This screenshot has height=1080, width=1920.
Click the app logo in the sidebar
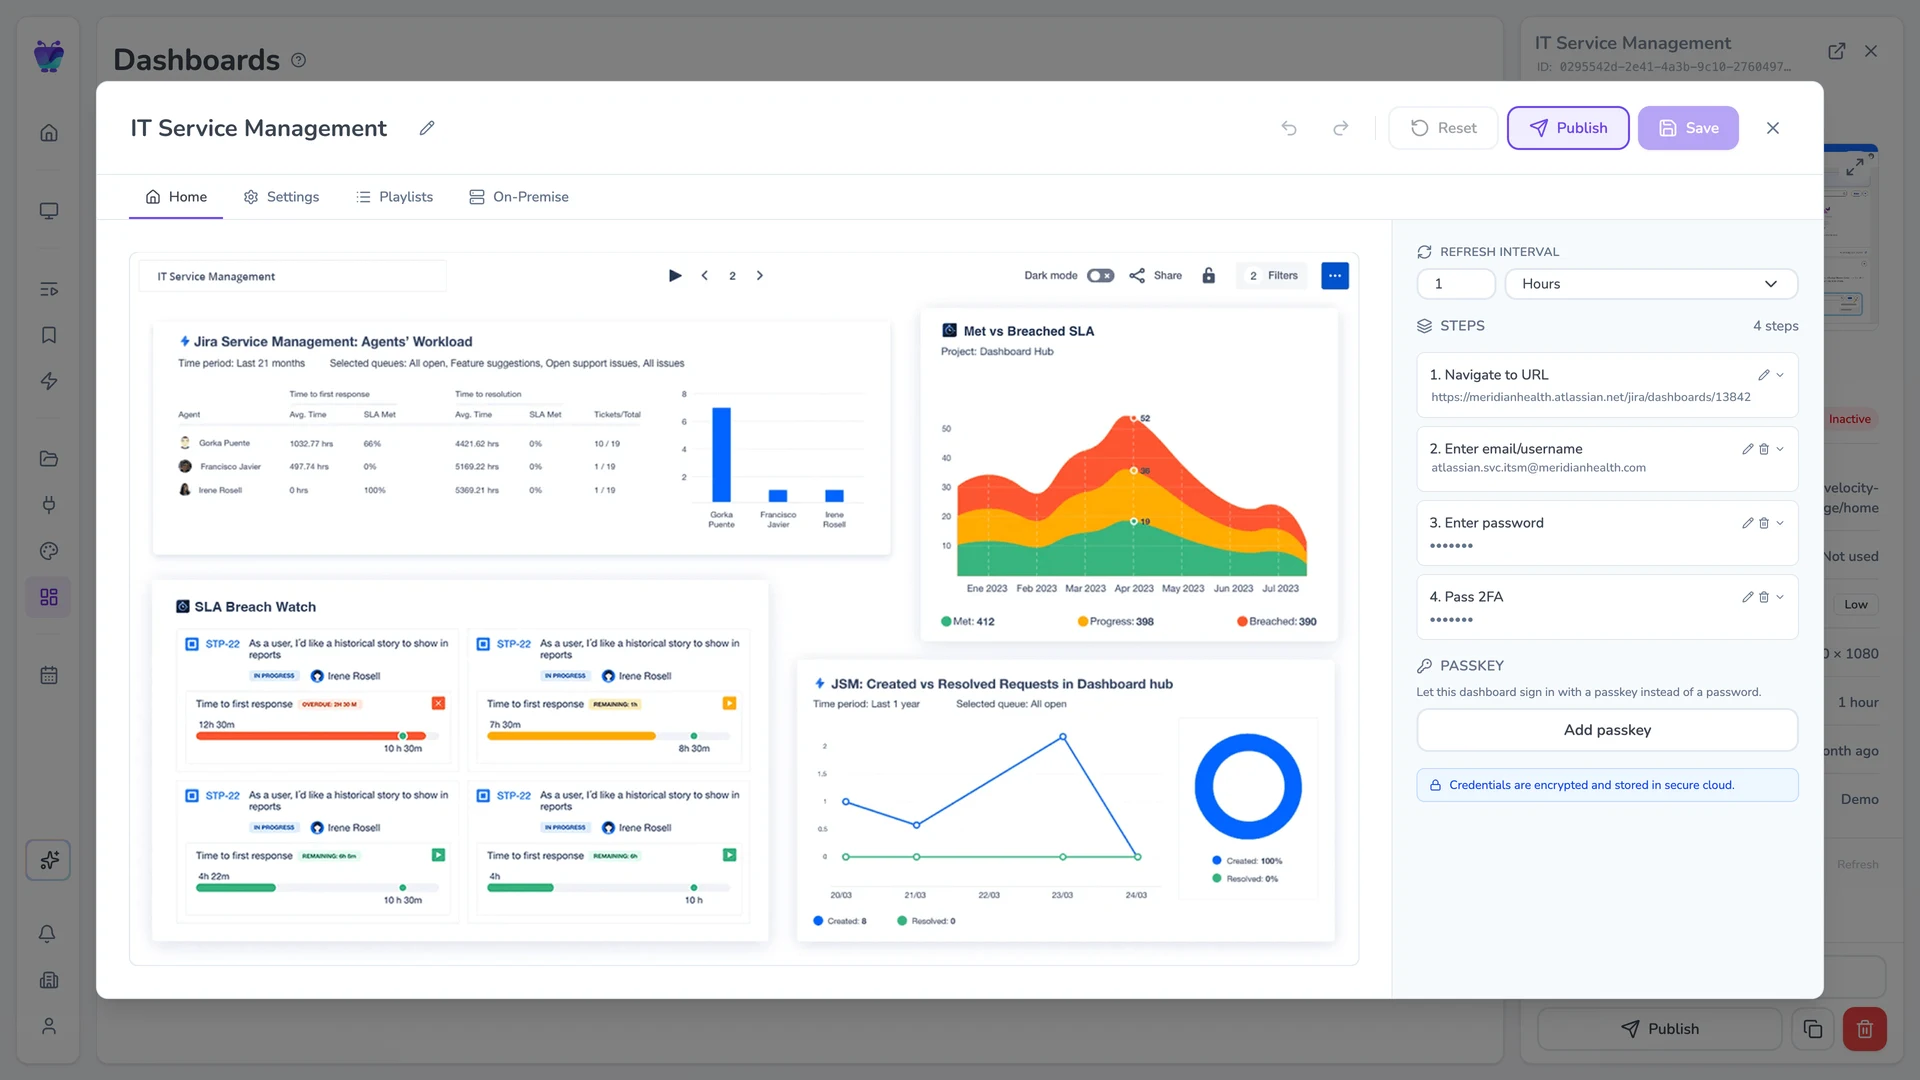(48, 56)
